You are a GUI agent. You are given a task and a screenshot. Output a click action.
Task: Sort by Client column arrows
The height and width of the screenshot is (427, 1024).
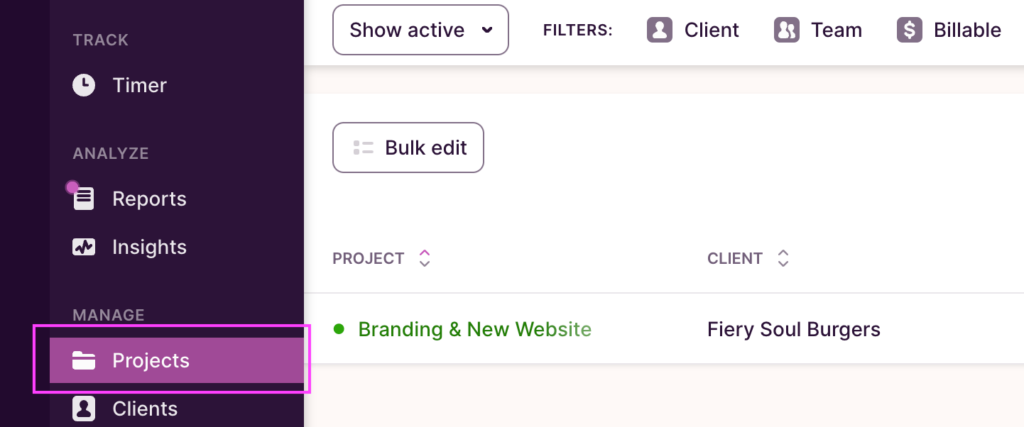pyautogui.click(x=783, y=259)
